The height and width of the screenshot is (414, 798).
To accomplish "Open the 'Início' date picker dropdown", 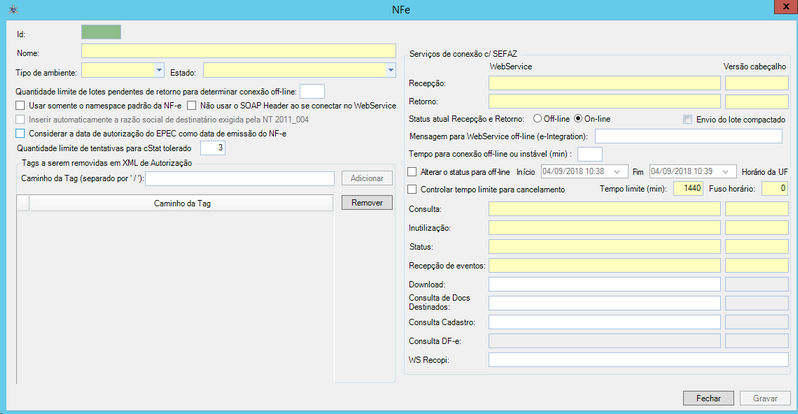I will click(x=622, y=171).
